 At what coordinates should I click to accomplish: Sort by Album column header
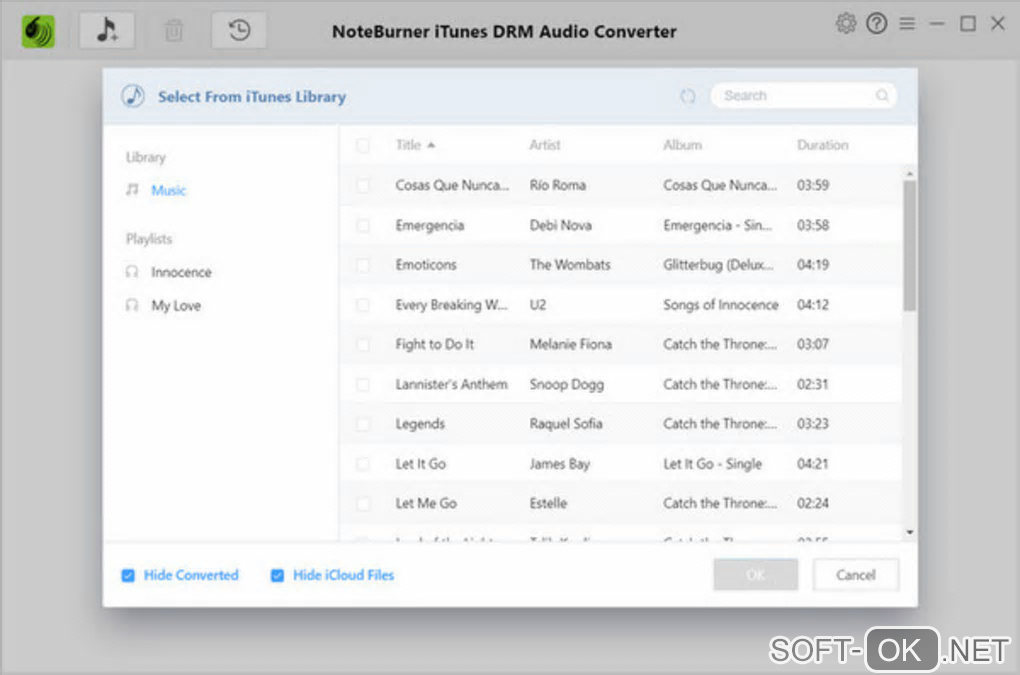[682, 145]
